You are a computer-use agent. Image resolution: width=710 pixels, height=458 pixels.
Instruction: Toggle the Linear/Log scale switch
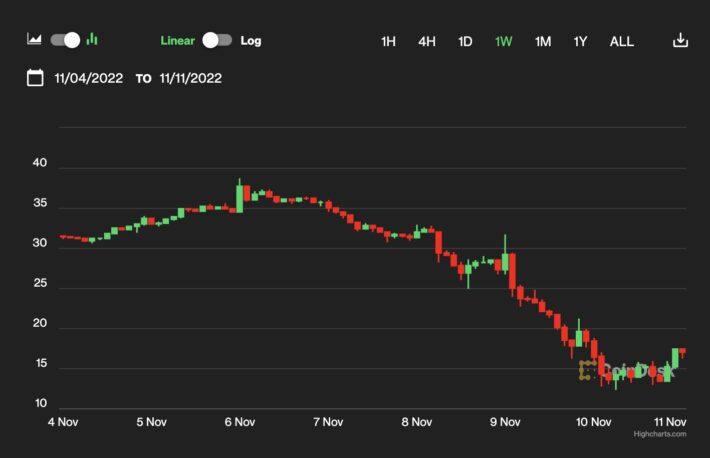[x=216, y=41]
